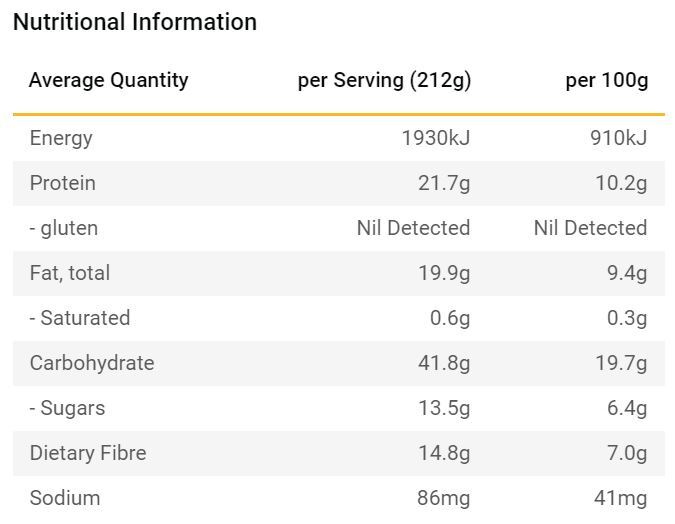The image size is (675, 524).
Task: Click the 21.7g protein value
Action: (444, 183)
